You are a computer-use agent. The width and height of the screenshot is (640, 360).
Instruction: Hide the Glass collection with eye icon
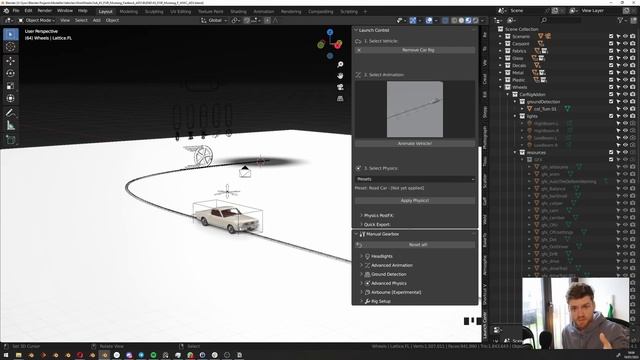(x=625, y=58)
